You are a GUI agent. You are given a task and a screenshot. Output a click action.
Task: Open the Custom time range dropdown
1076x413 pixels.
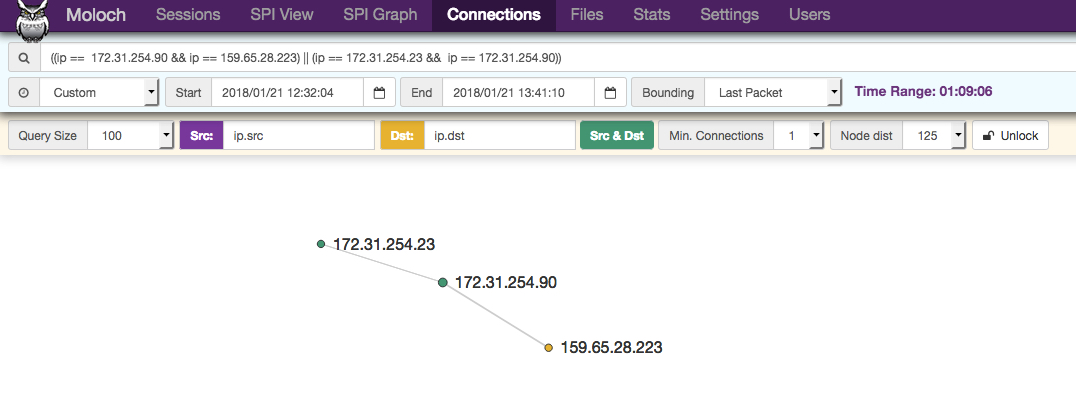point(100,93)
